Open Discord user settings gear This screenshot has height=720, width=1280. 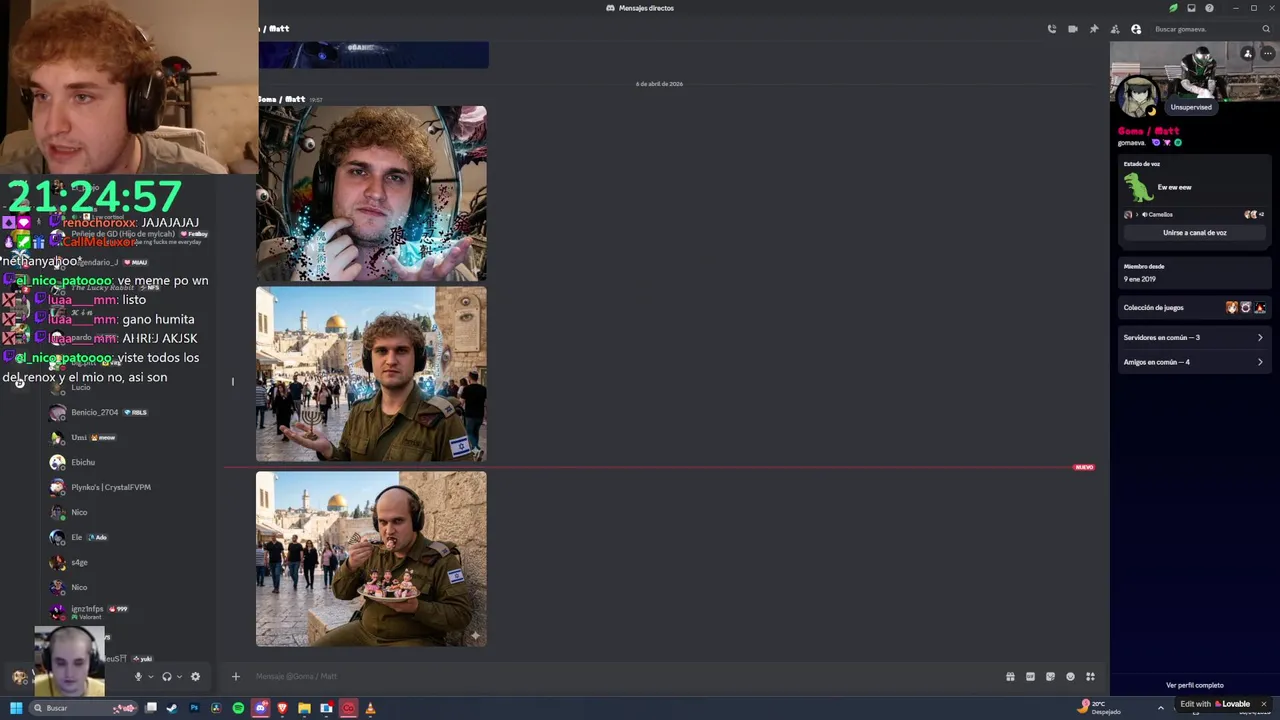(195, 677)
